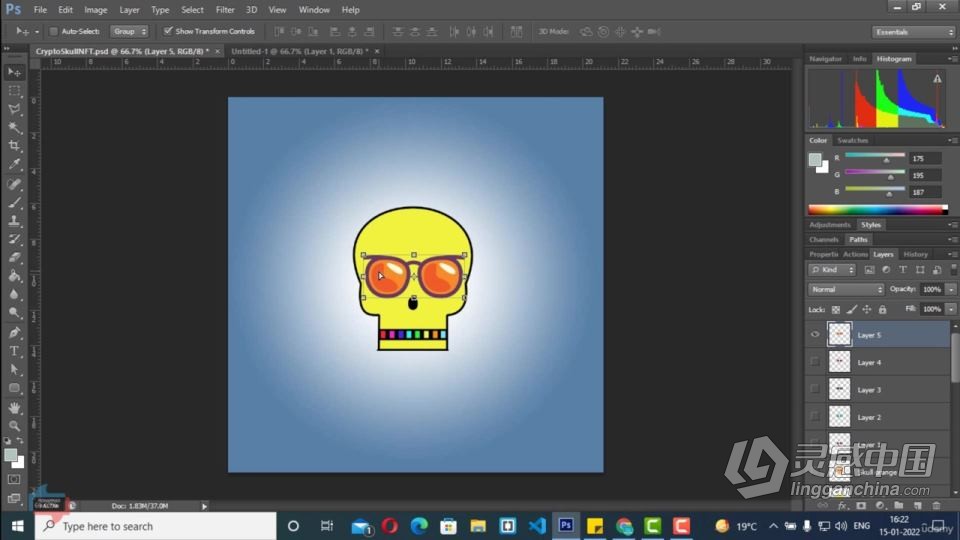Image resolution: width=960 pixels, height=540 pixels.
Task: Open Opacity slider dropdown arrow
Action: tap(951, 290)
